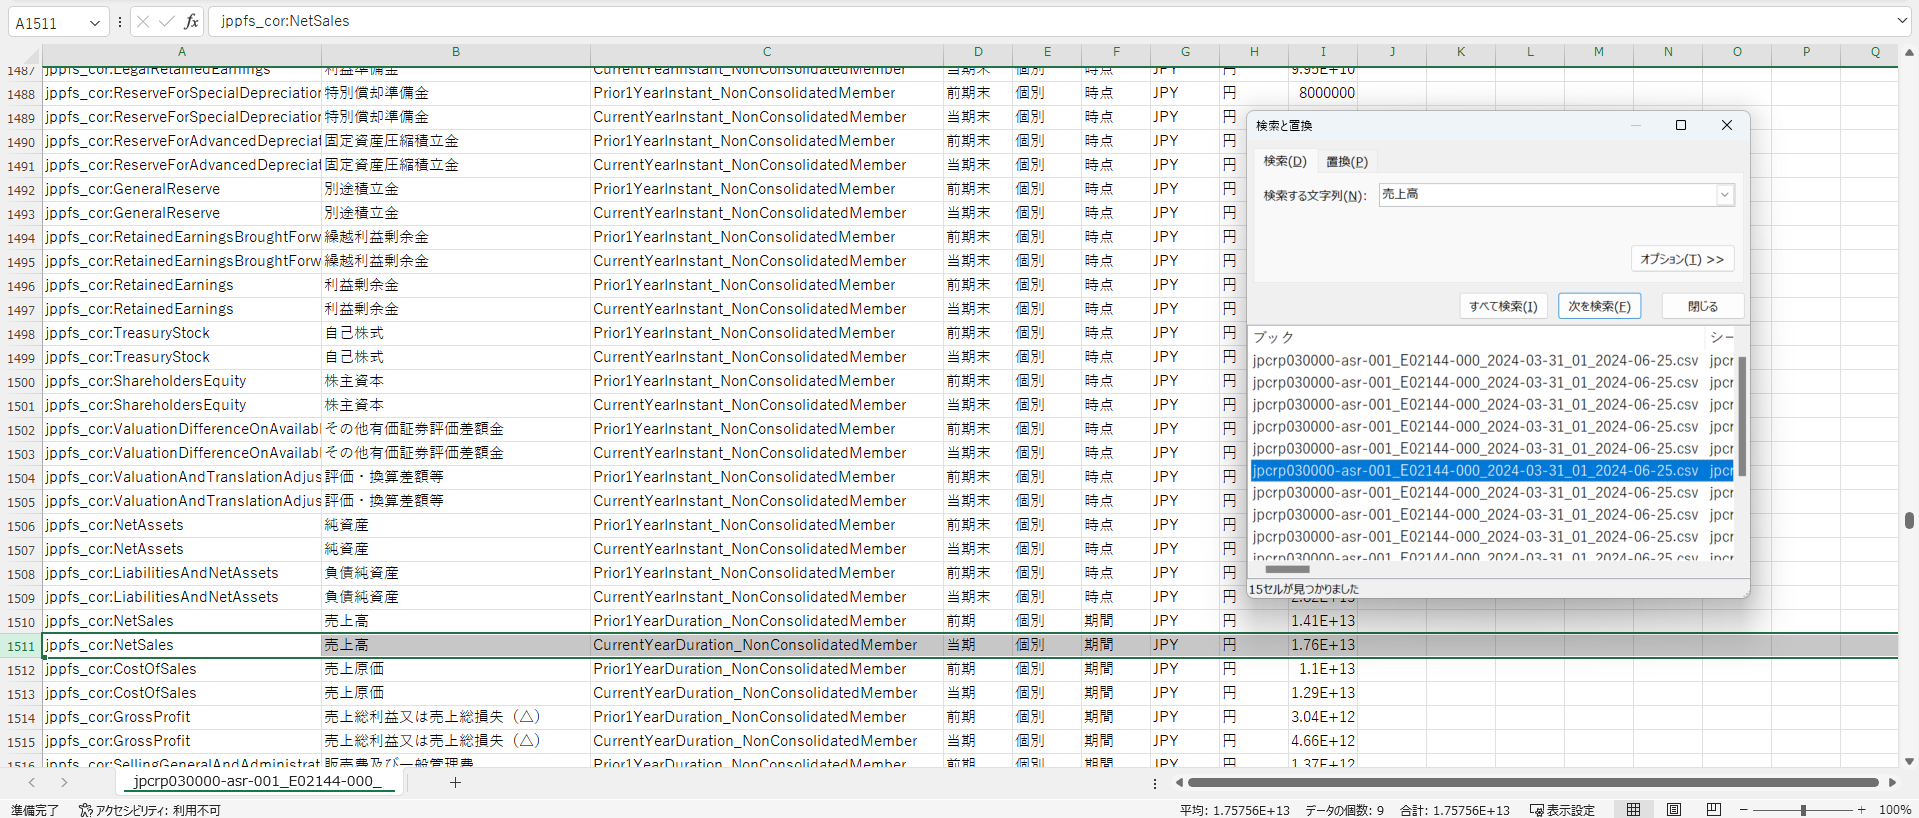The width and height of the screenshot is (1919, 818).
Task: Click the insert function fx icon
Action: (x=191, y=21)
